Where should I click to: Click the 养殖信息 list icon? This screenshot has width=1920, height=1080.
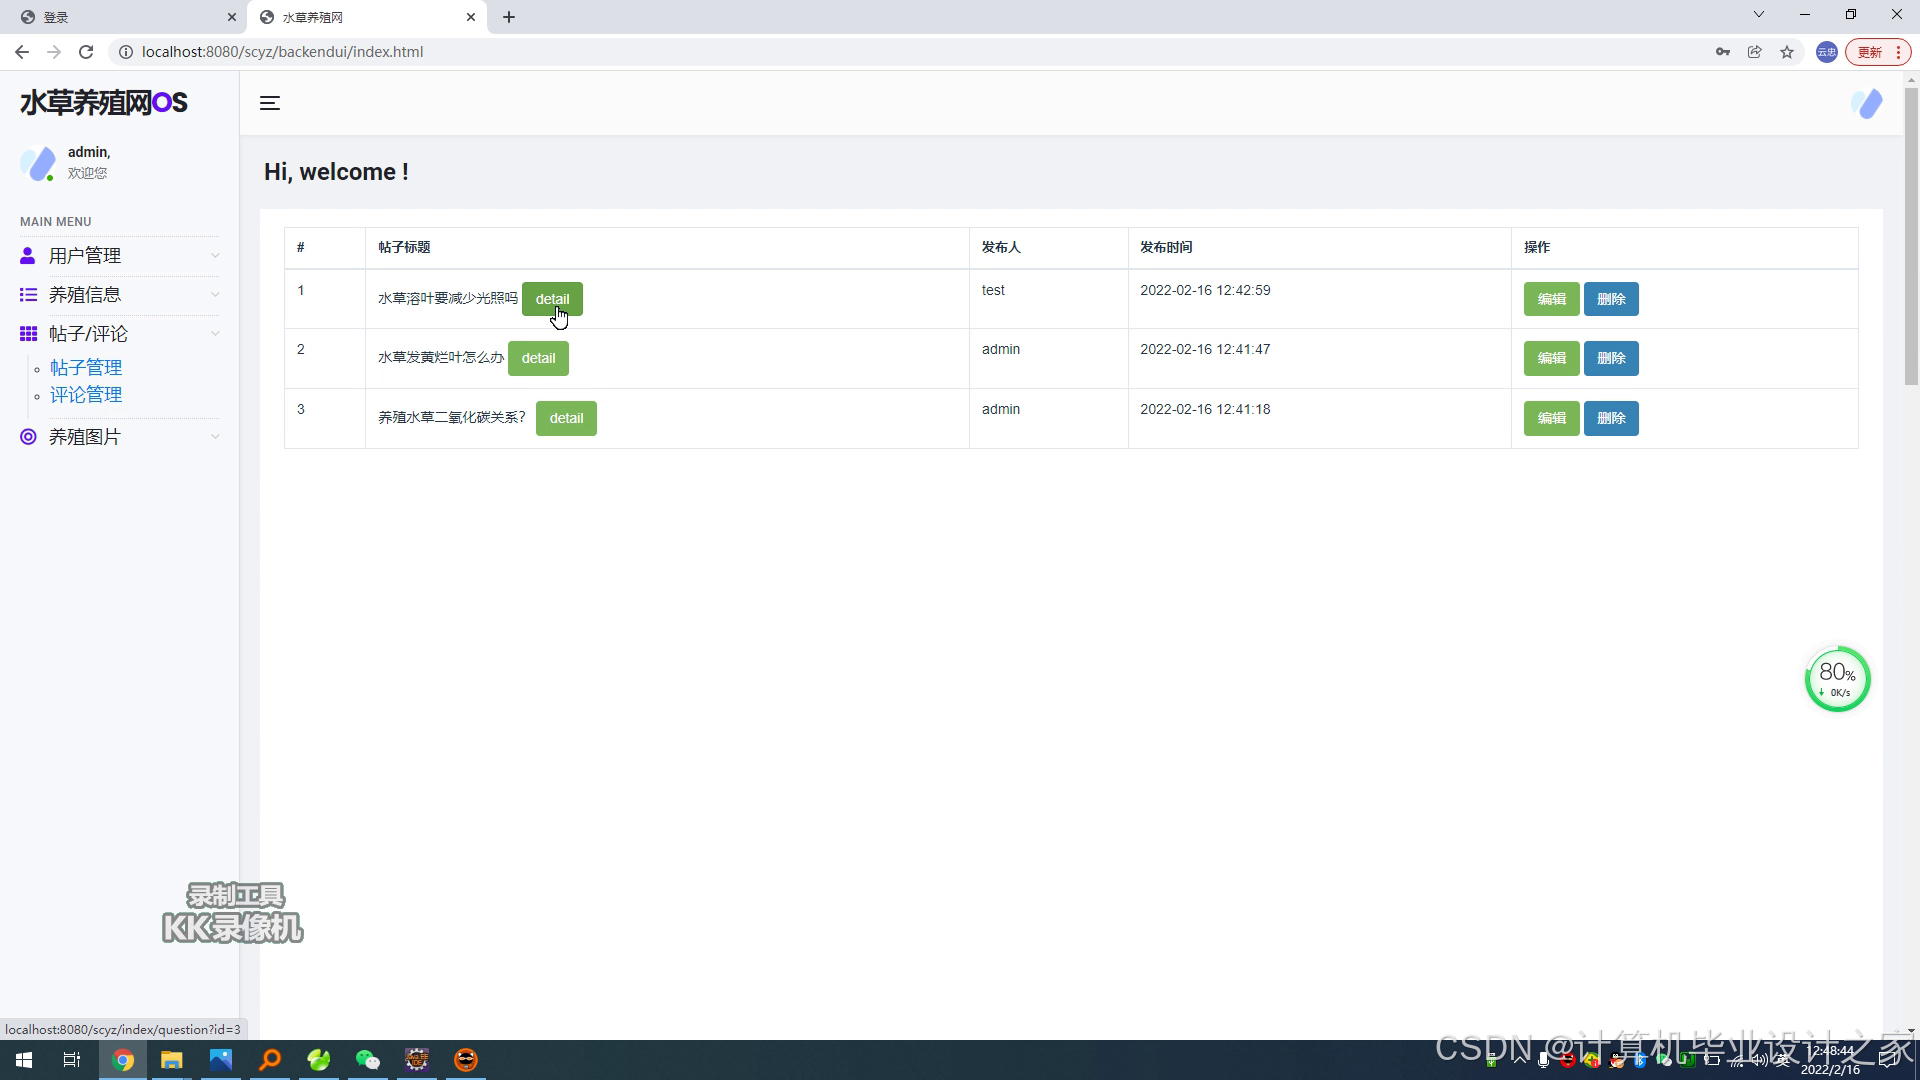[x=28, y=295]
